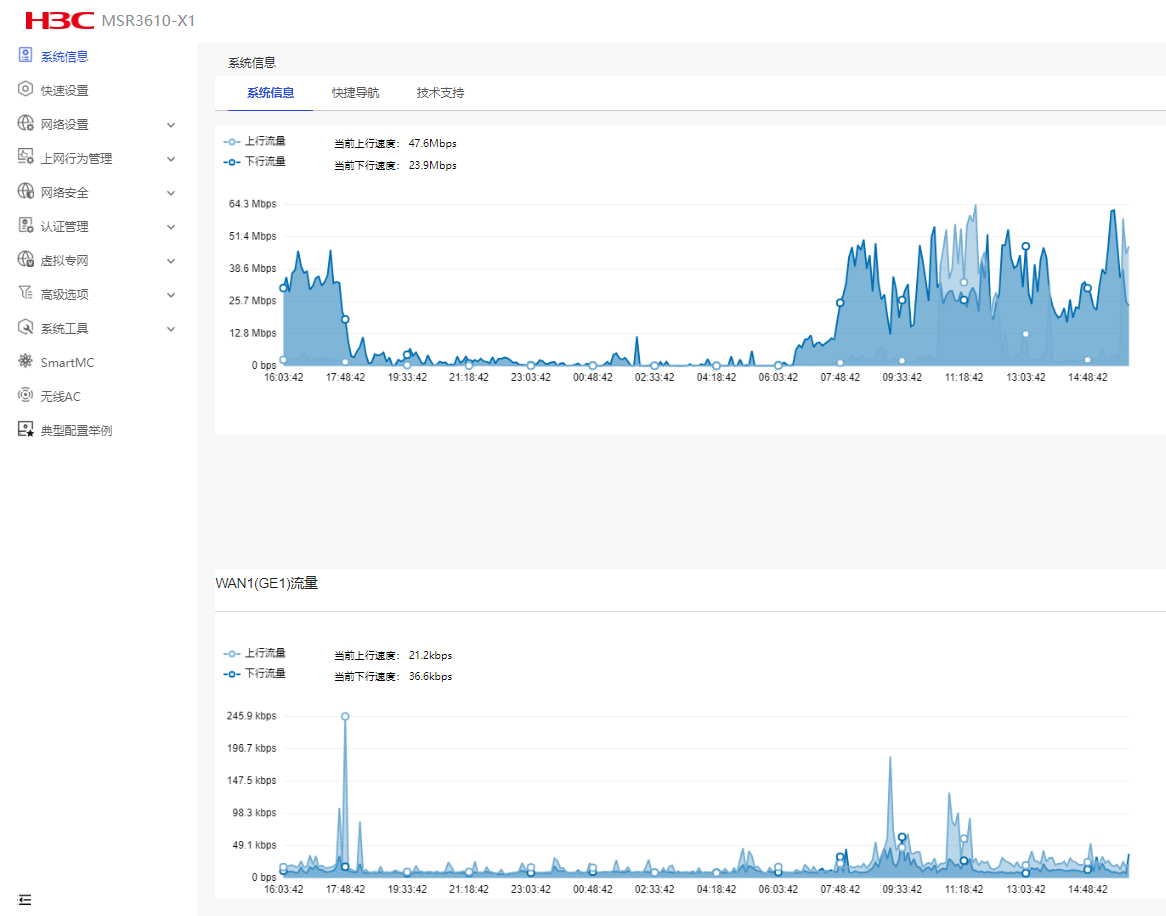Click the 21.2kbps uplink speed value

[x=431, y=656]
